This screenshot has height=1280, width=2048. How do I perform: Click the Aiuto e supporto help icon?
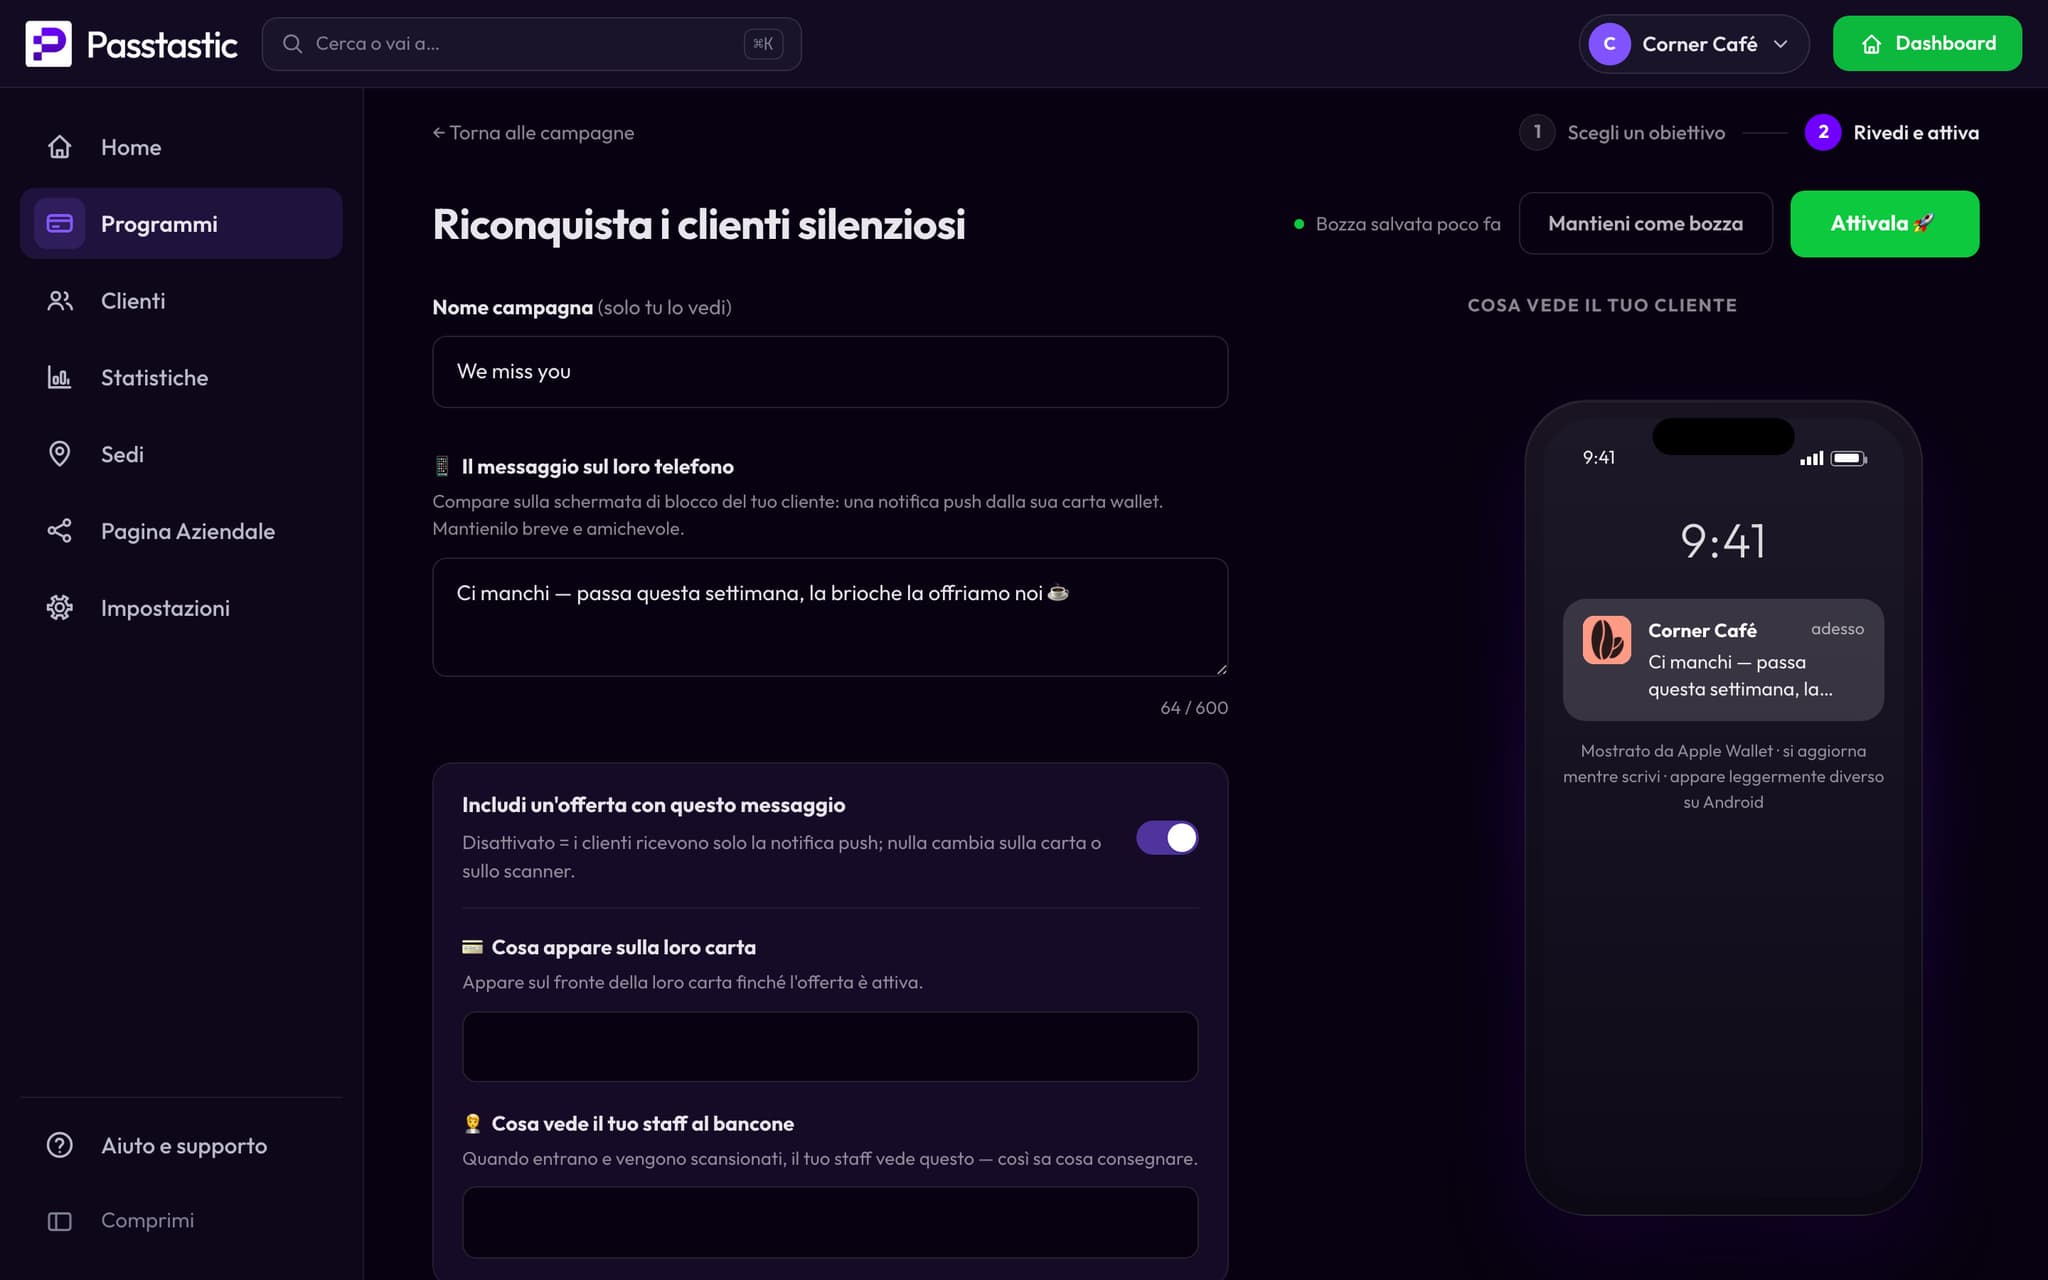tap(60, 1145)
